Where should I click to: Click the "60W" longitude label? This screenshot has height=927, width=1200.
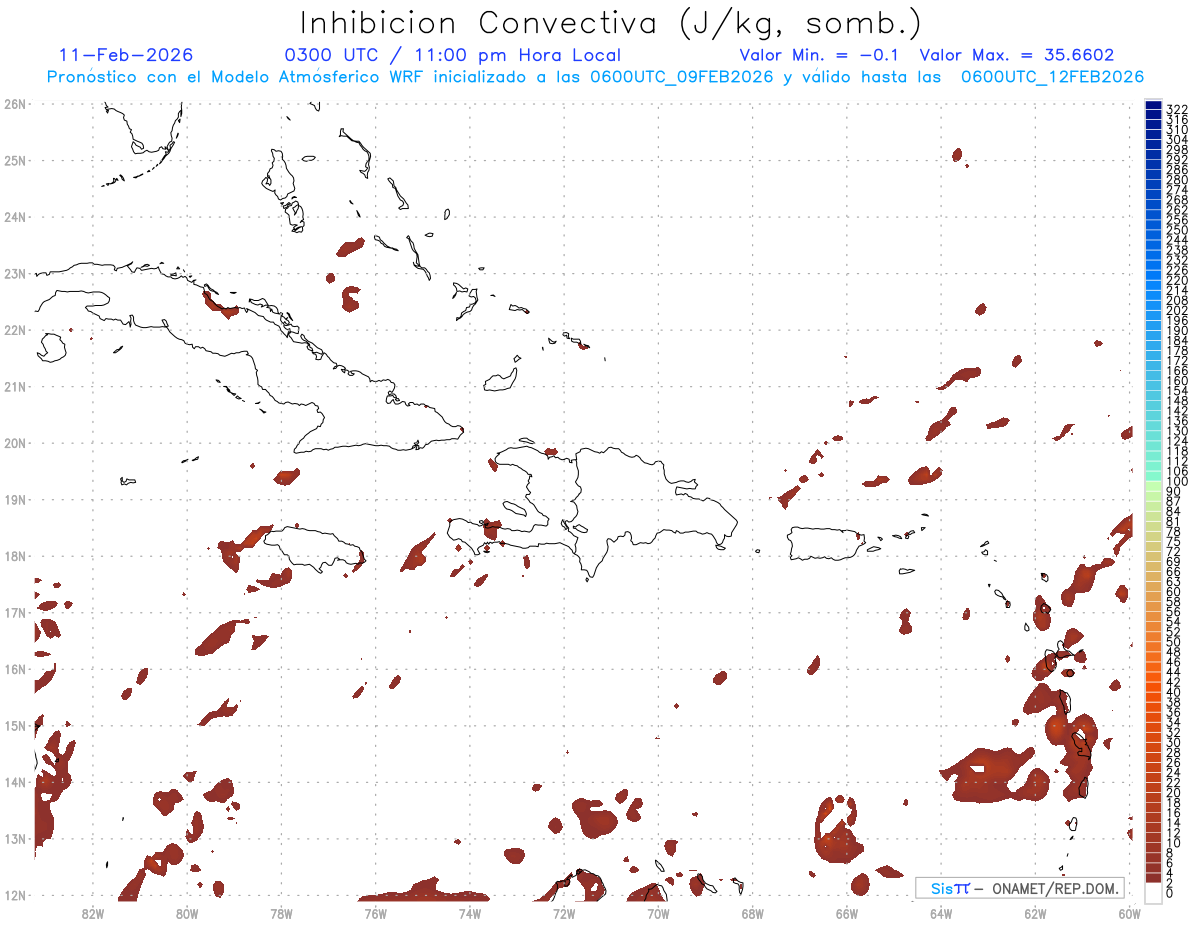(1129, 913)
